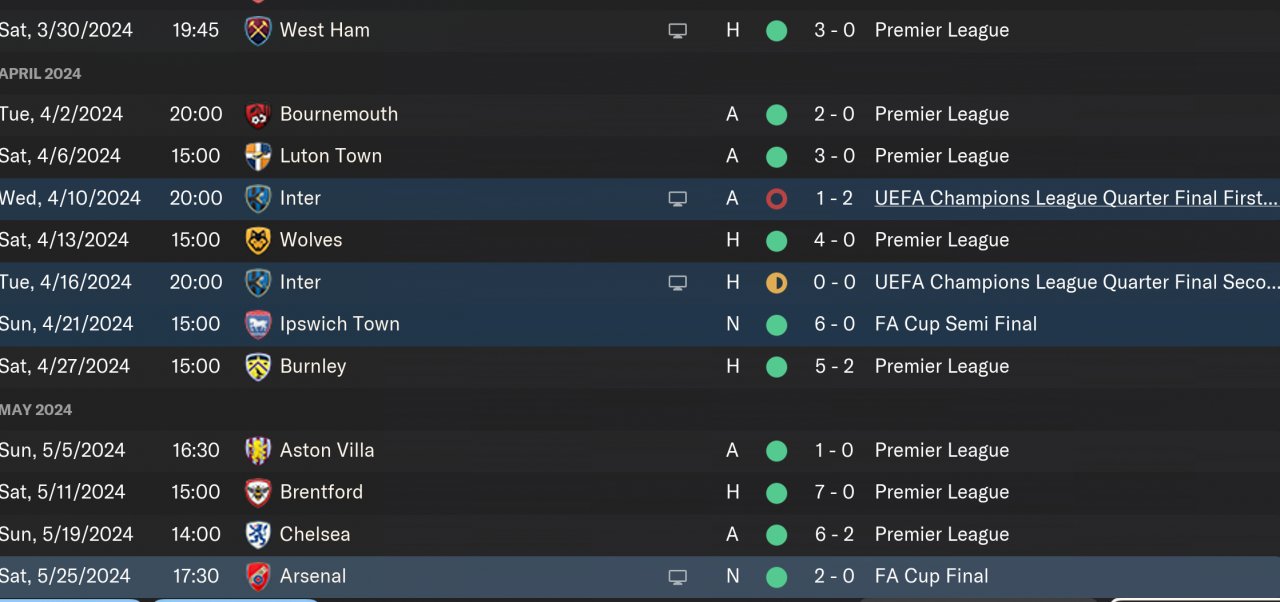This screenshot has width=1280, height=602.
Task: Click the red loss indicator for 4/10 Inter match
Action: point(776,199)
